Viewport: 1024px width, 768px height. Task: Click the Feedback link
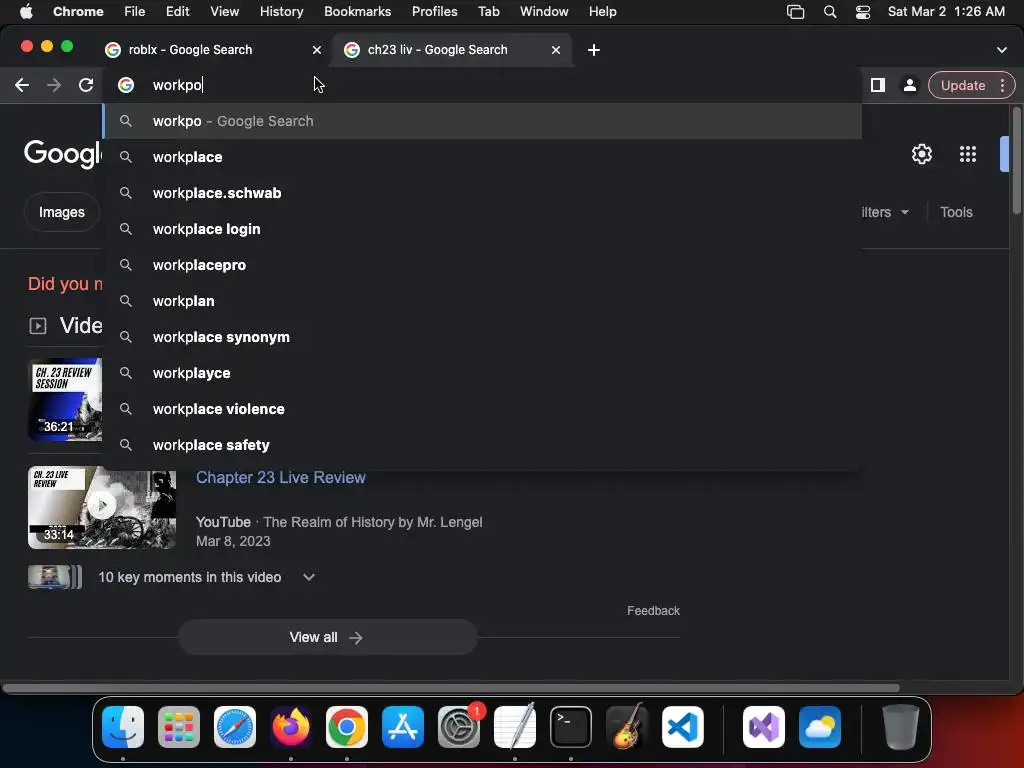653,611
